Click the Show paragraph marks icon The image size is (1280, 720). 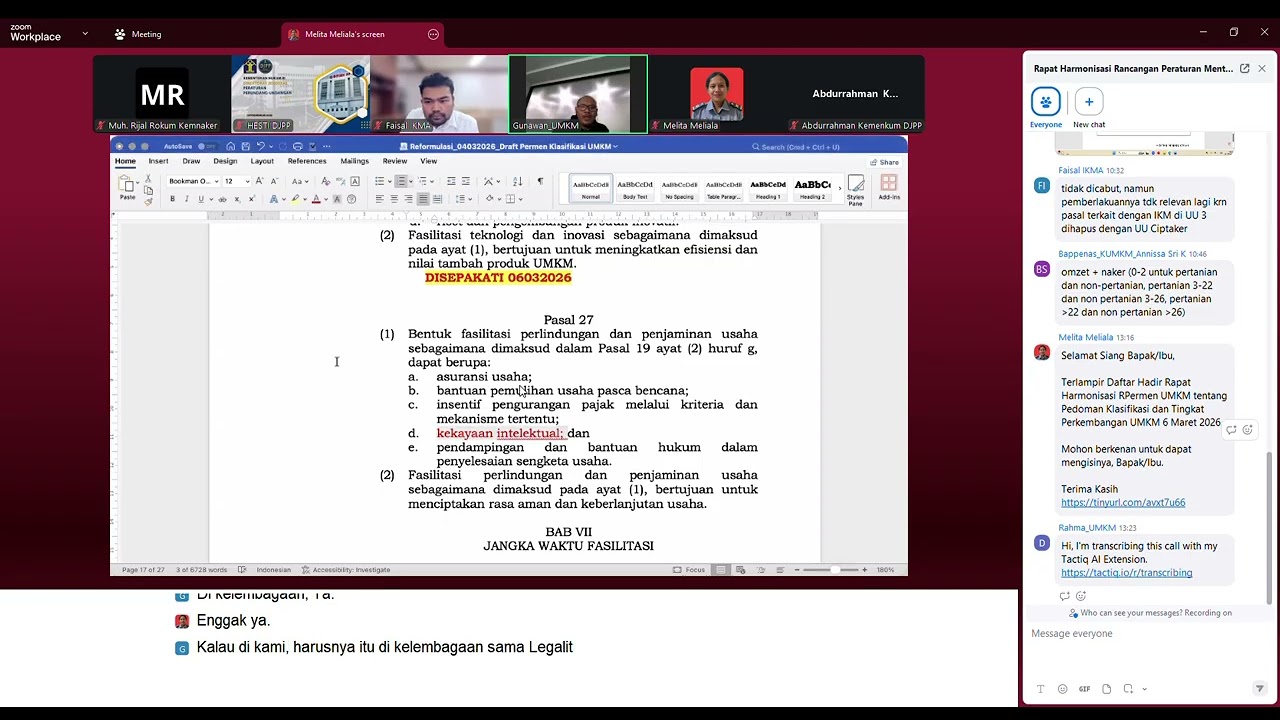tap(540, 181)
